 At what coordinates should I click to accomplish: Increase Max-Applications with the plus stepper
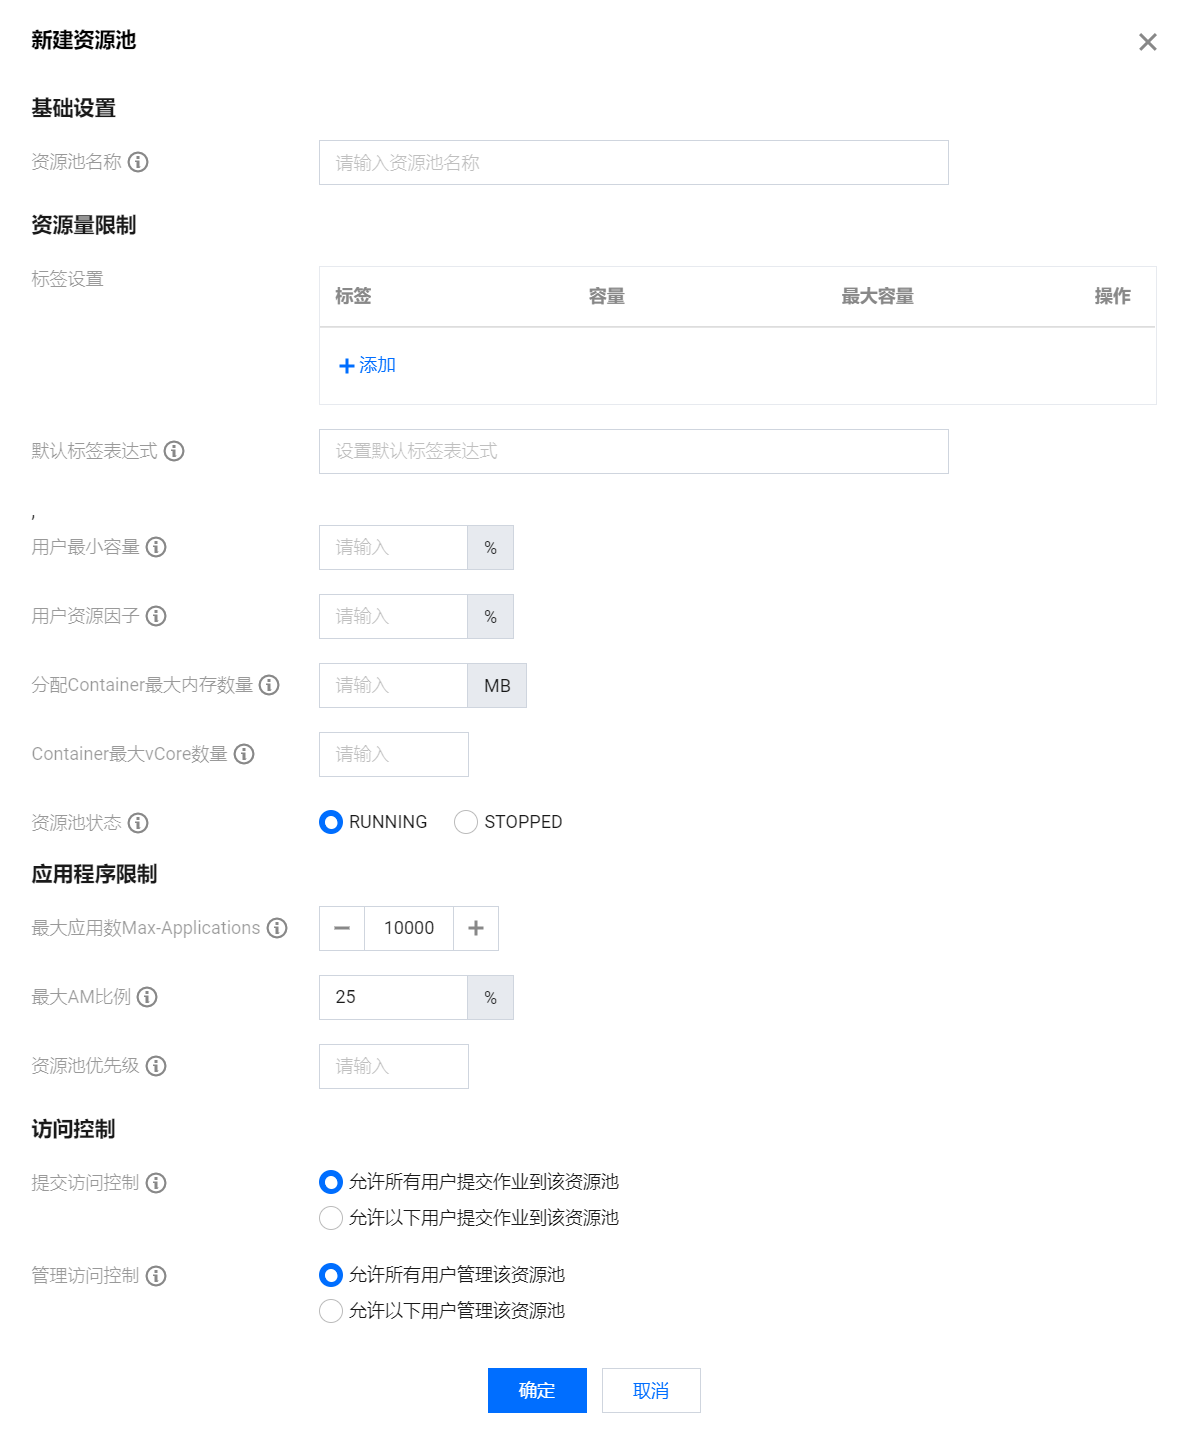coord(475,928)
